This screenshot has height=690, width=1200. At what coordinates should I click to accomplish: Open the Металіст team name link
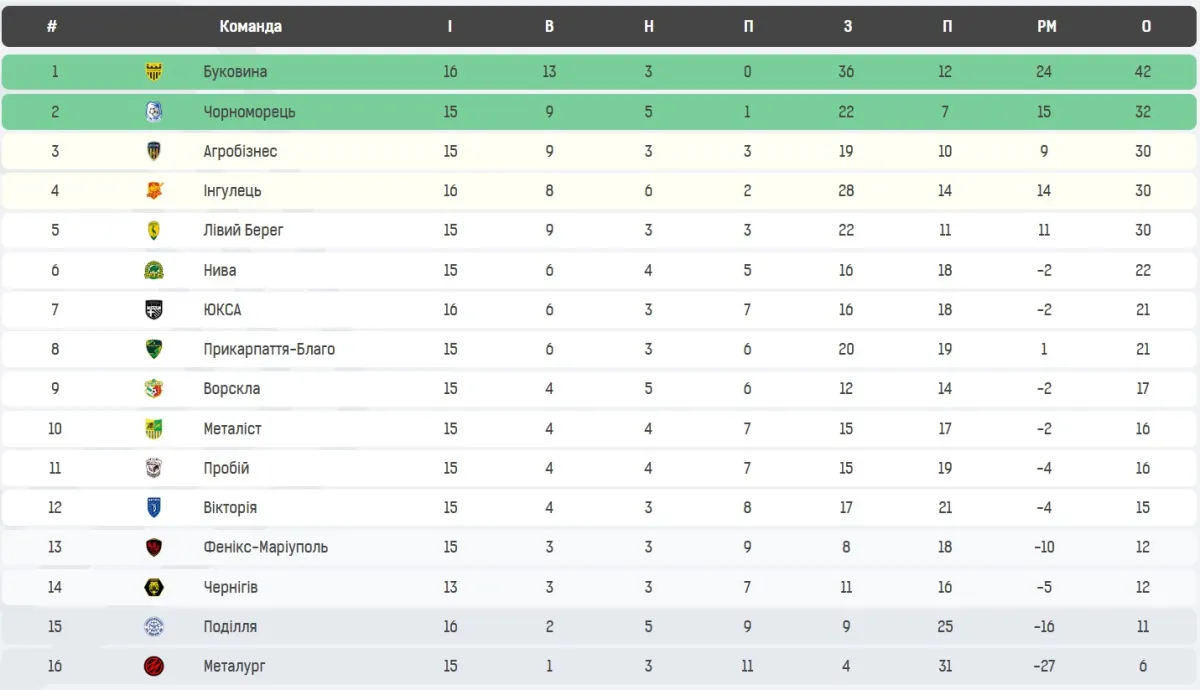coord(232,428)
